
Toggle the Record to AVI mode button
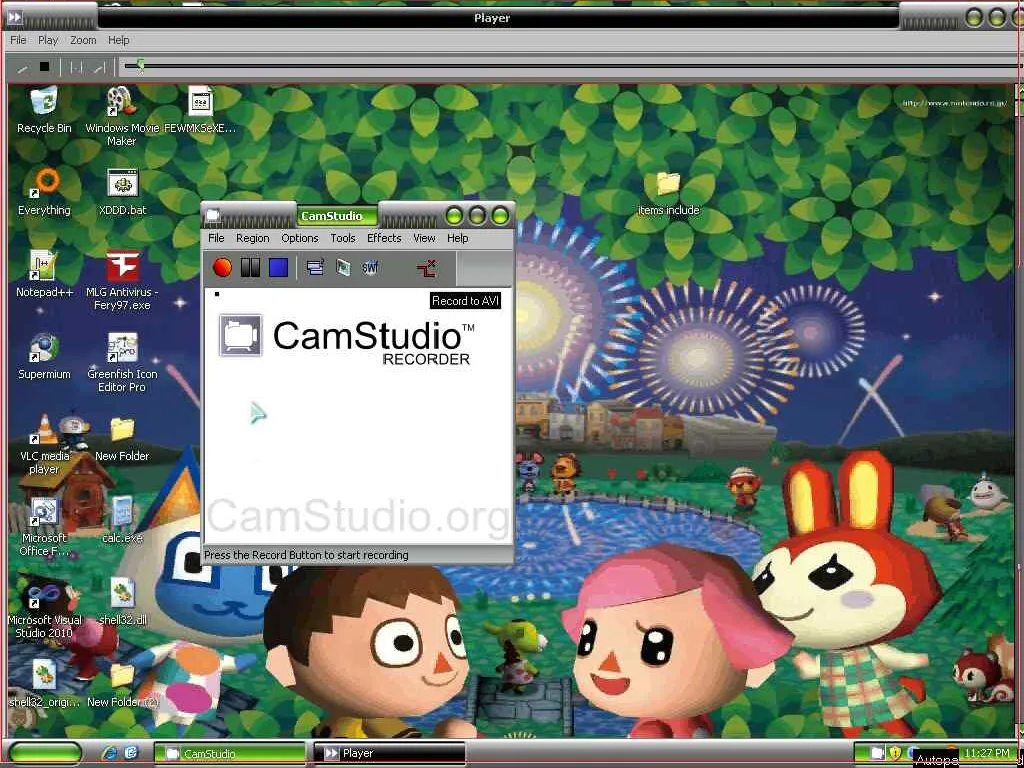(x=465, y=301)
